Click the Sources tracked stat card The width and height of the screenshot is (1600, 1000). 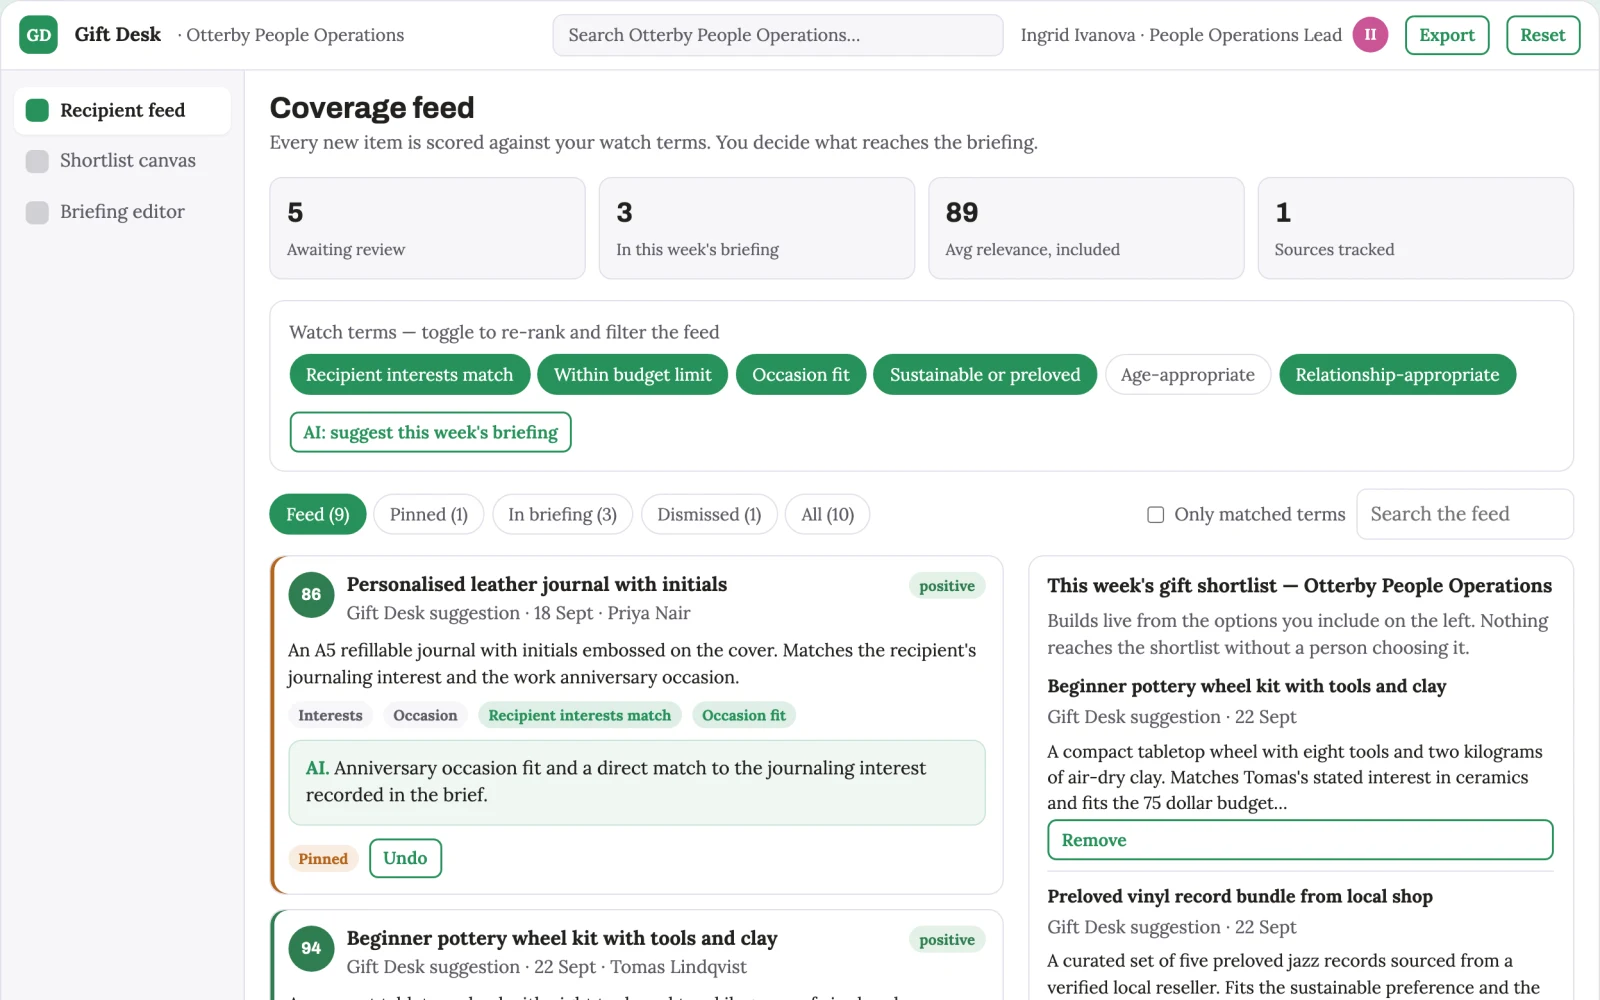tap(1416, 228)
